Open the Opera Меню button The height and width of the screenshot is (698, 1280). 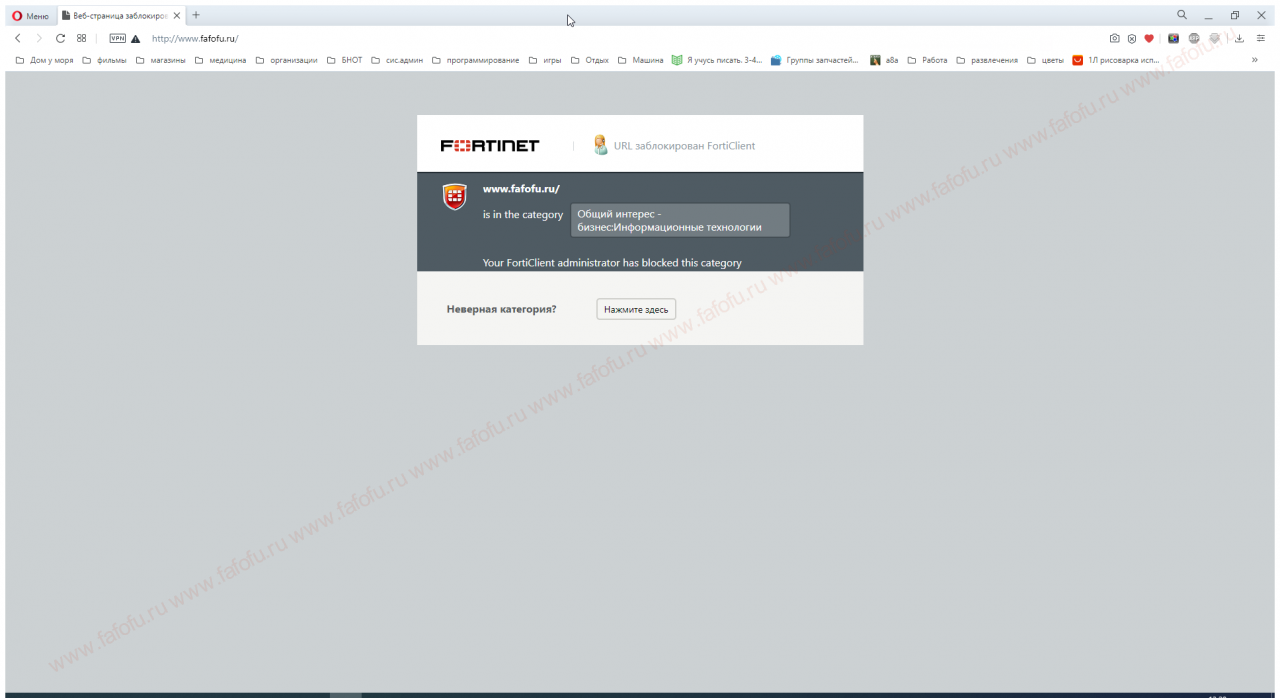30,16
